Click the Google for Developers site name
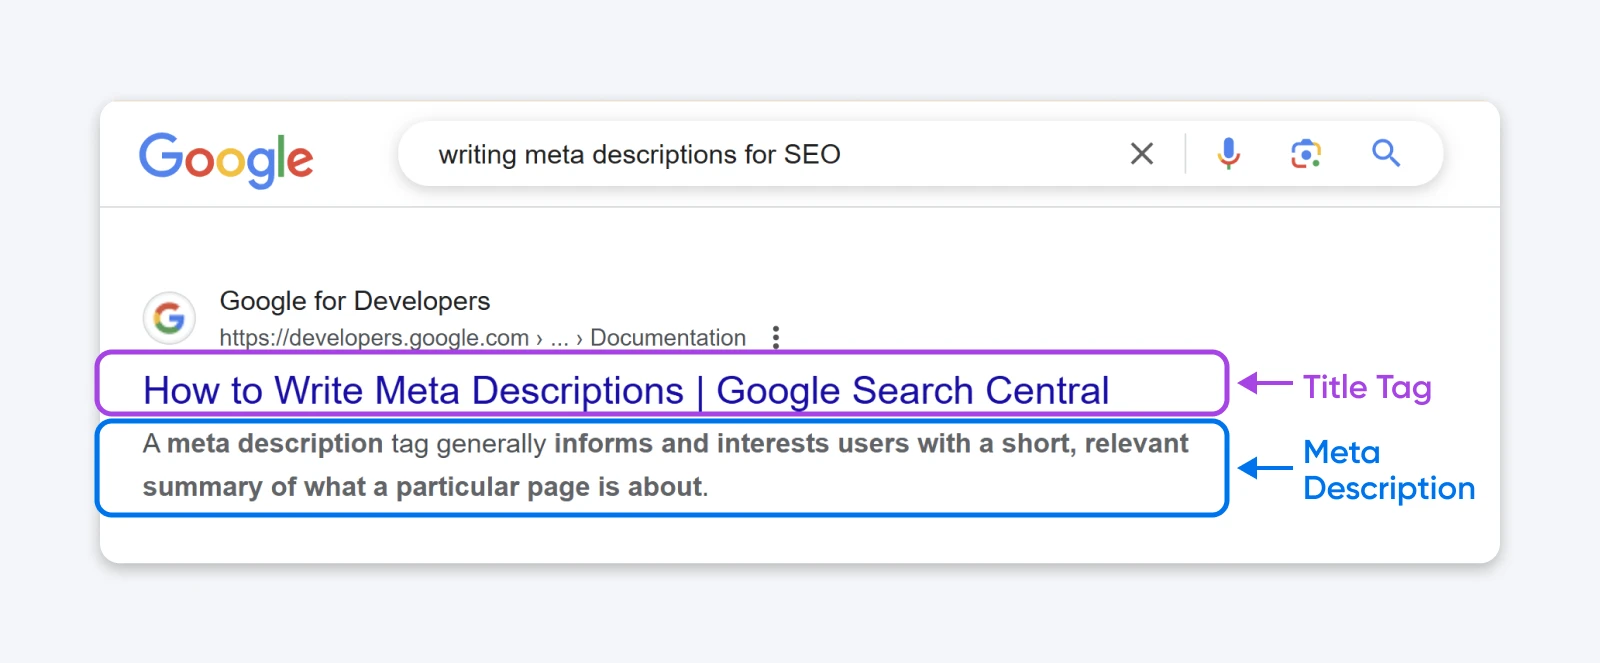Viewport: 1600px width, 663px height. [x=355, y=301]
